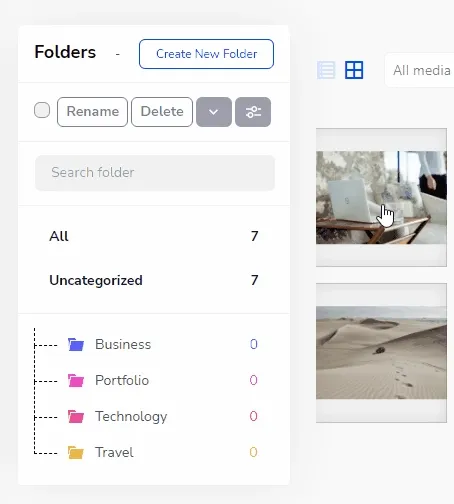Viewport: 454px width, 504px height.
Task: Click the pink Portfolio folder icon
Action: pyautogui.click(x=76, y=380)
